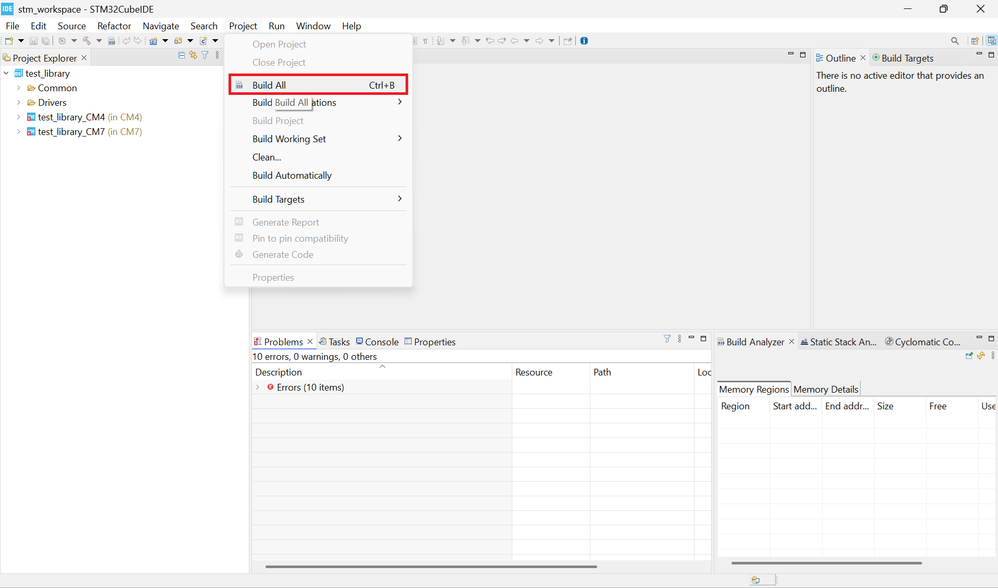Close the Outline tab
998x588 pixels.
coord(863,58)
